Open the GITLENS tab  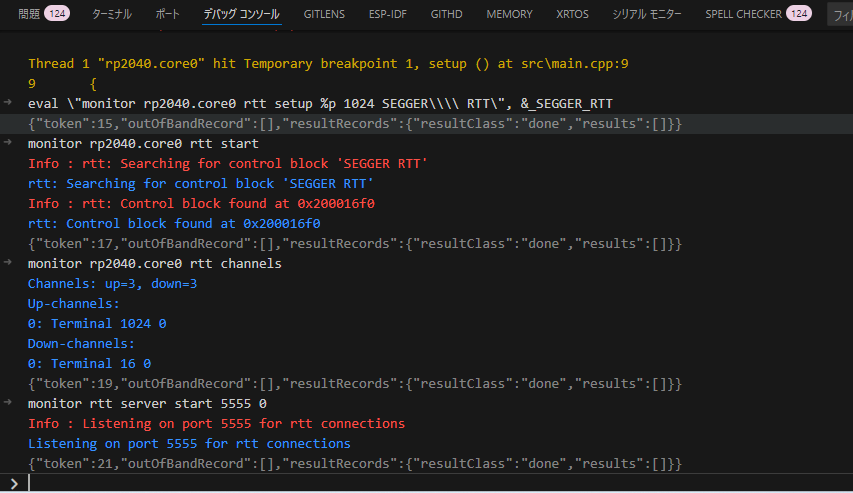(x=324, y=14)
